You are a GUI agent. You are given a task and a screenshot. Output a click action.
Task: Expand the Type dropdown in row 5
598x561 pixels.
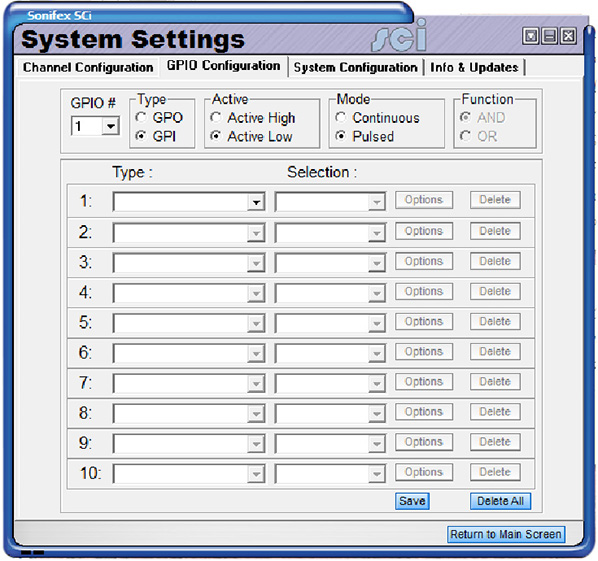[256, 323]
